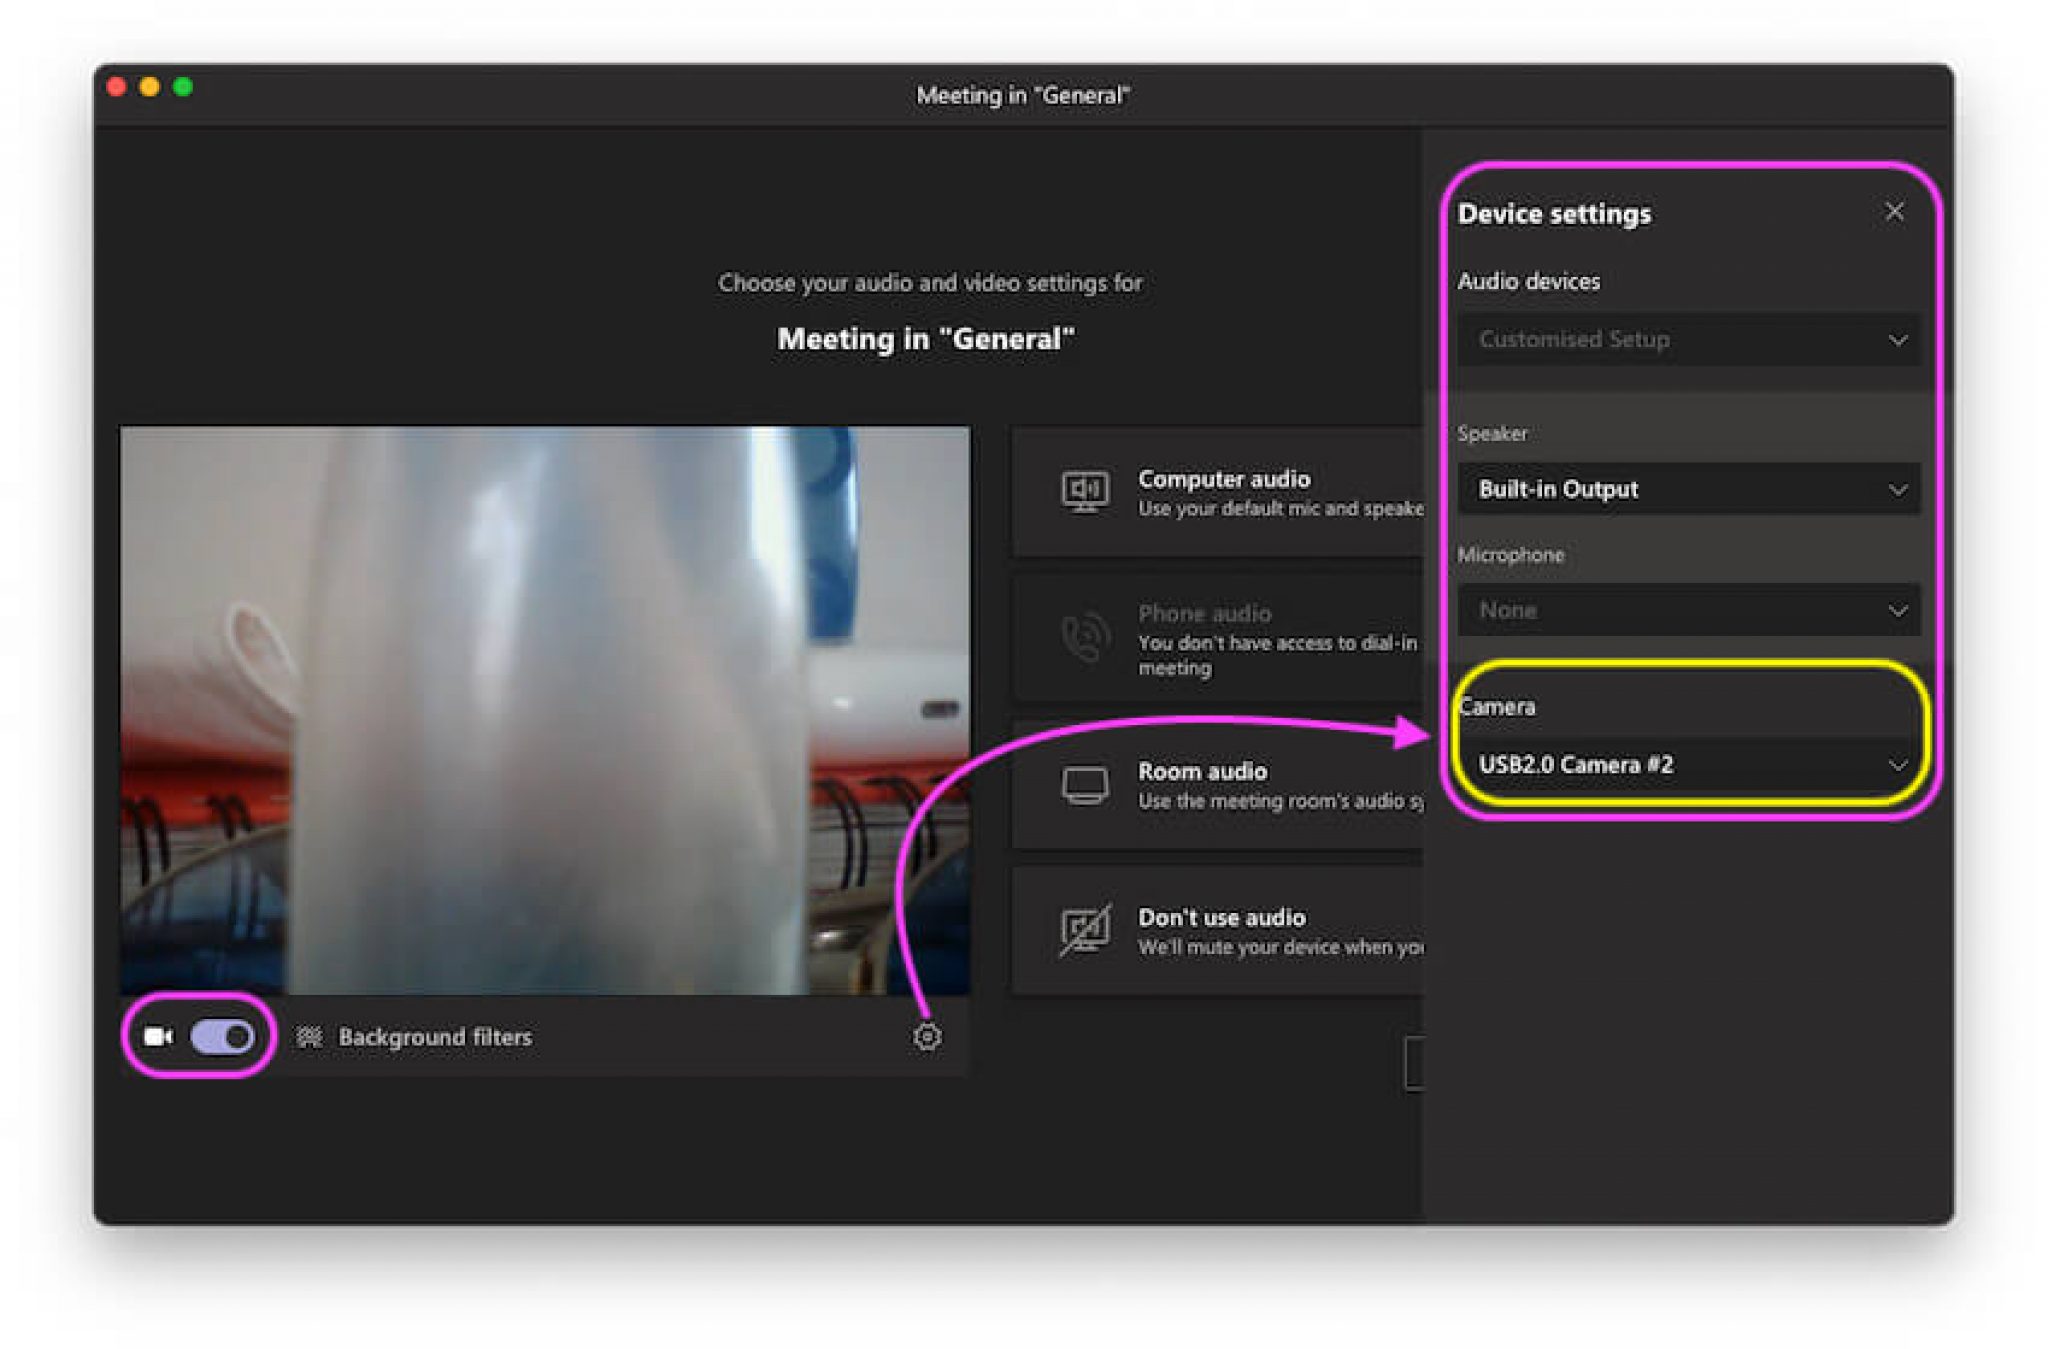
Task: Click the Background filters sparkle icon
Action: pyautogui.click(x=309, y=1037)
